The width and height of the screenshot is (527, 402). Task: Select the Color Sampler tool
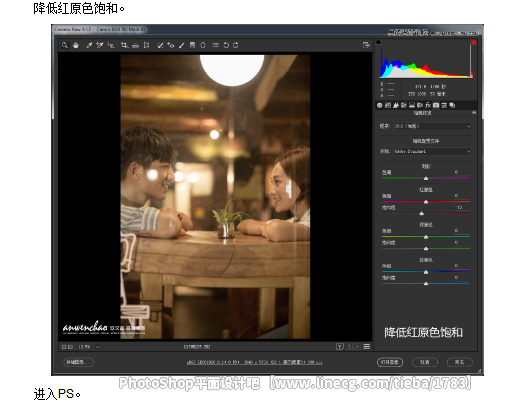(99, 45)
